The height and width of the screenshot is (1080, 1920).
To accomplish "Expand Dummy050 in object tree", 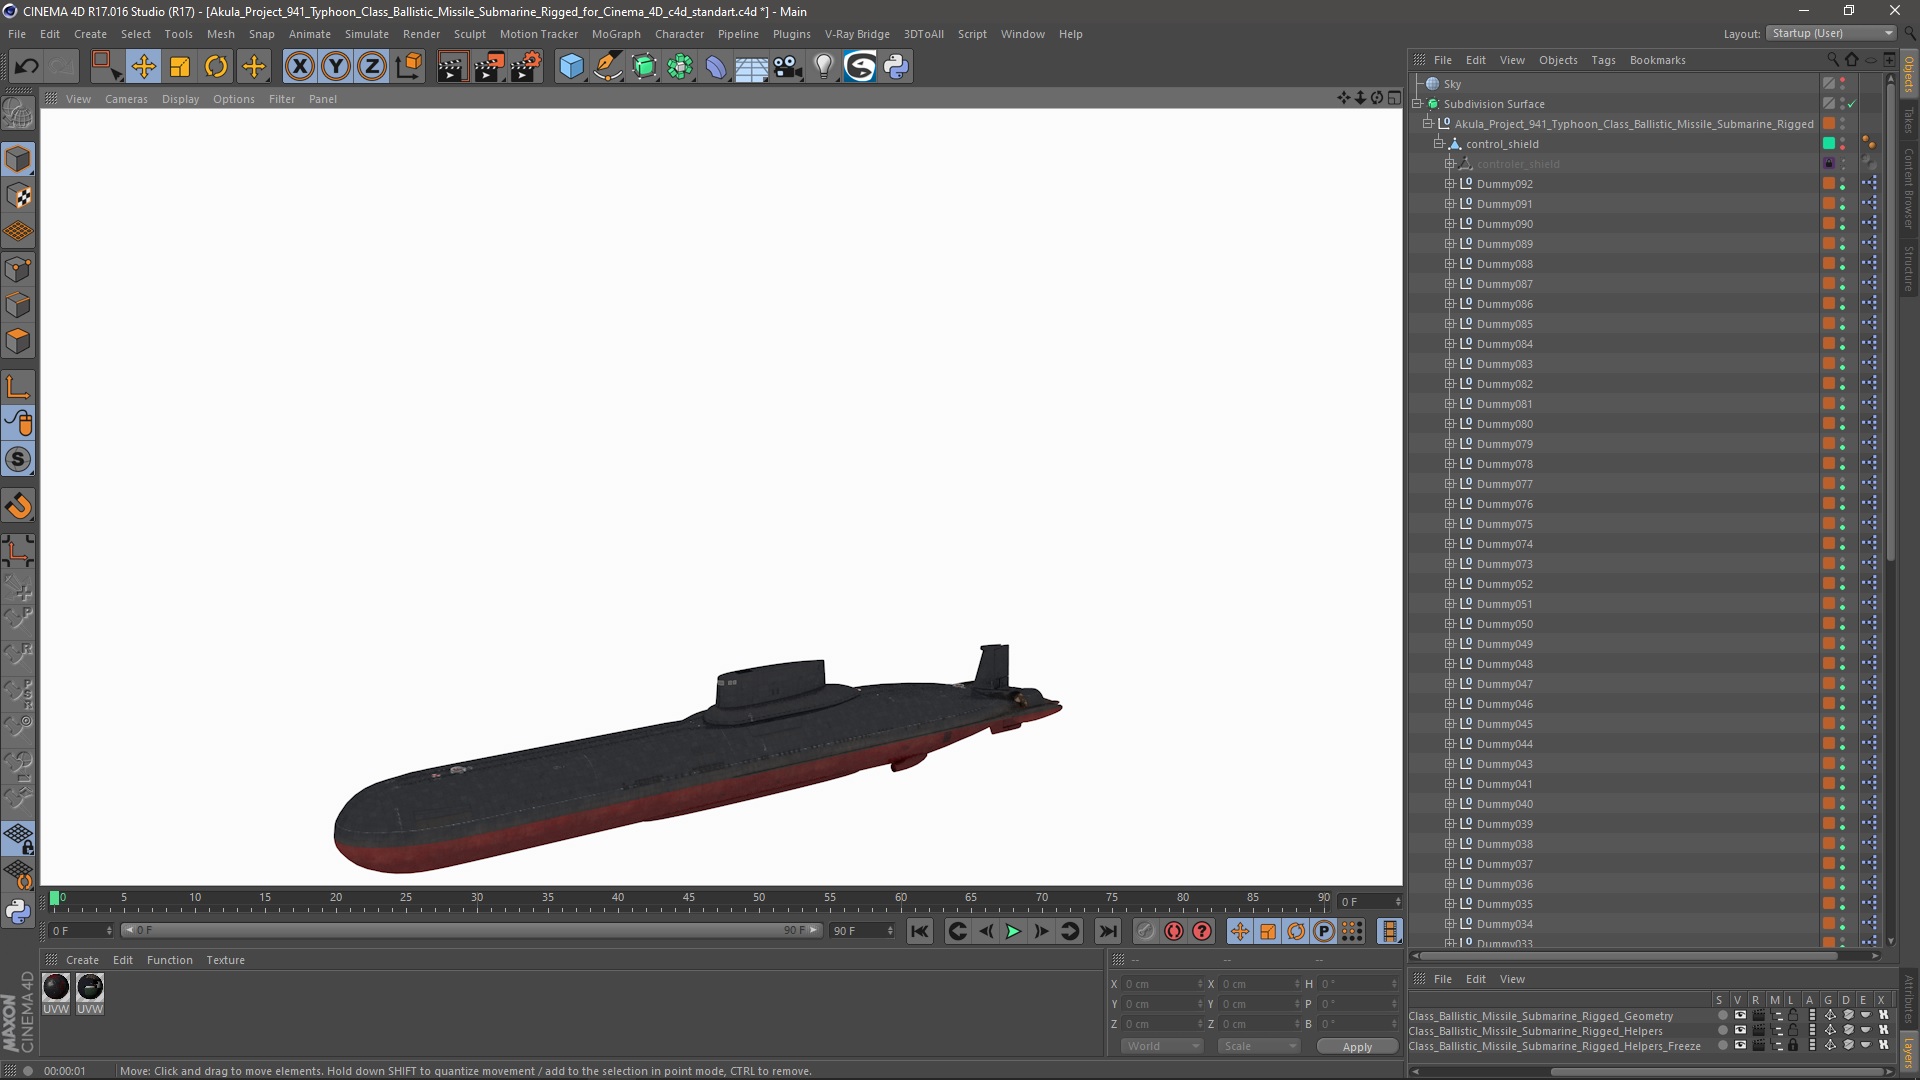I will pos(1449,624).
